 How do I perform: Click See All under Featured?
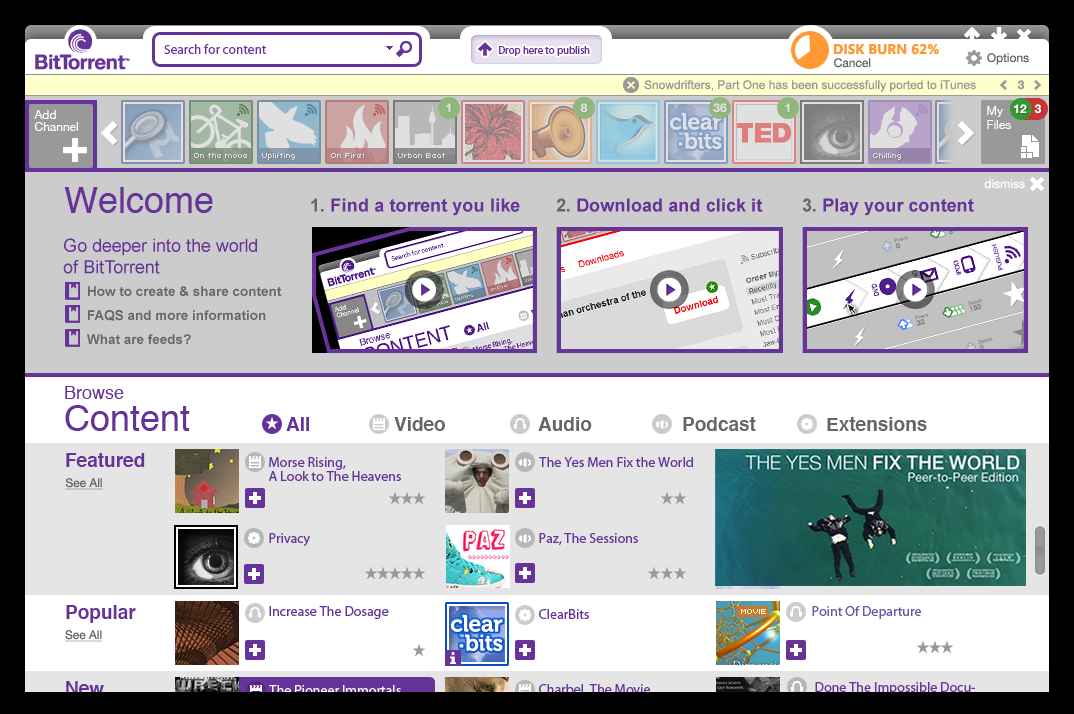coord(84,483)
